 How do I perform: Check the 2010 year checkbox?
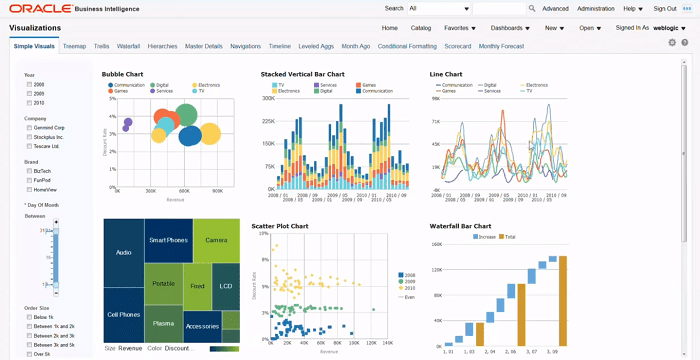tap(29, 103)
